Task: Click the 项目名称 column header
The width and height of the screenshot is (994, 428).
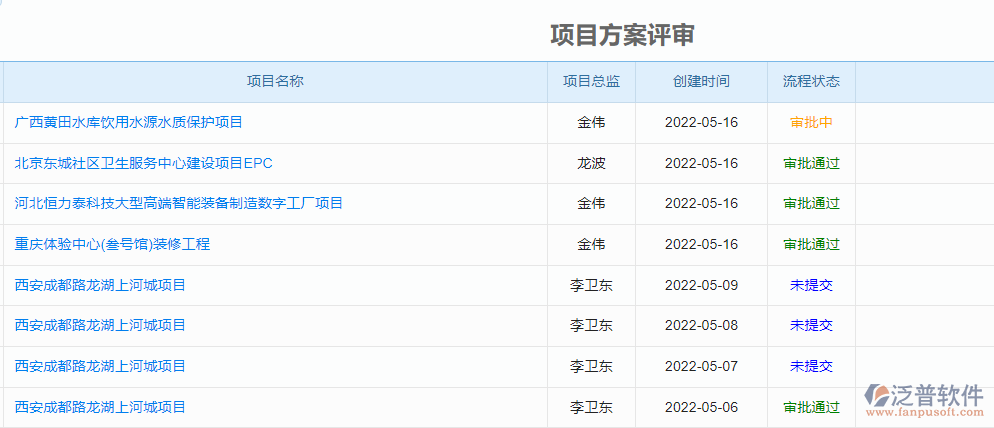Action: coord(275,81)
